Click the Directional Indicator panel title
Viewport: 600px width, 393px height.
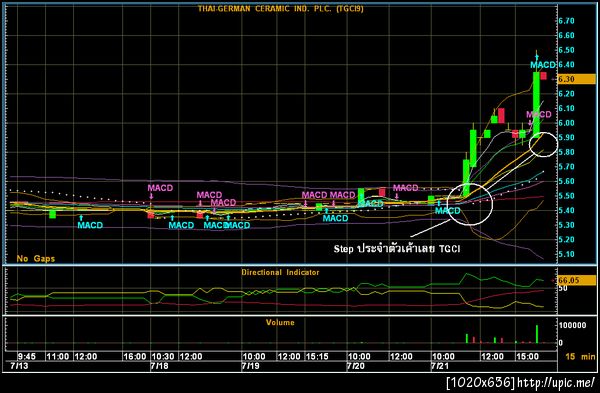(x=280, y=272)
